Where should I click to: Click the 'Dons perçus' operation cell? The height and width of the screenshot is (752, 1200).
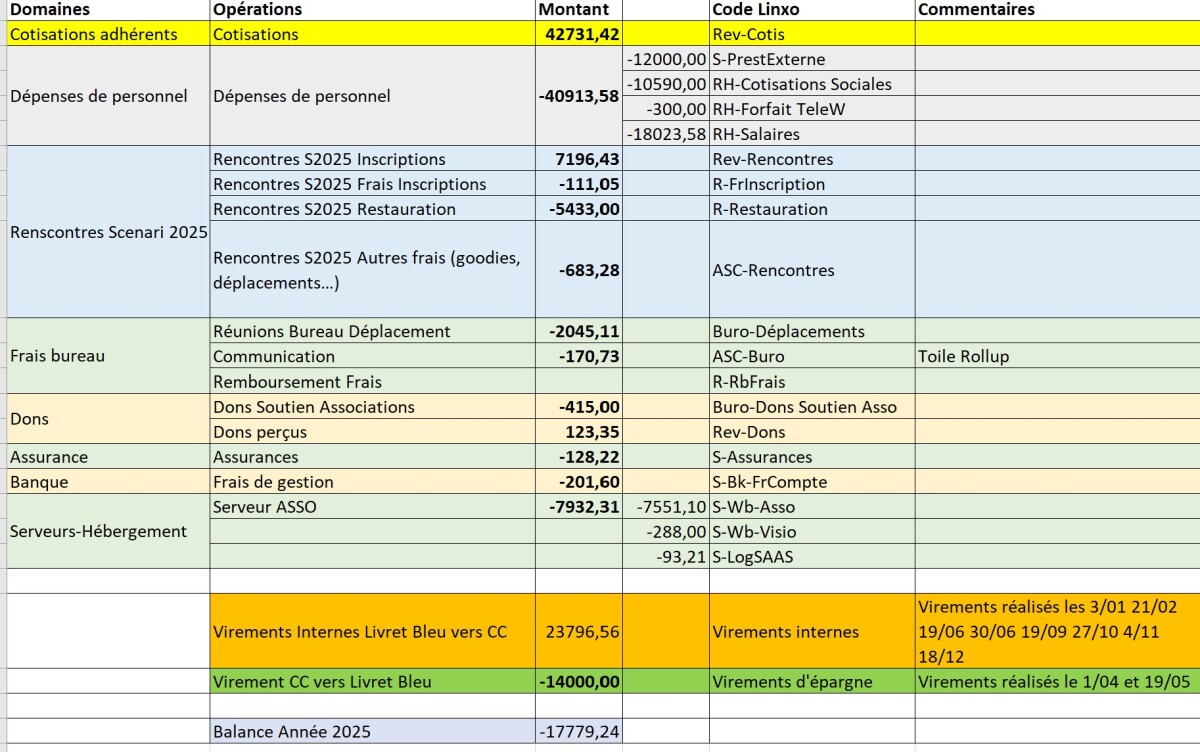pos(372,432)
